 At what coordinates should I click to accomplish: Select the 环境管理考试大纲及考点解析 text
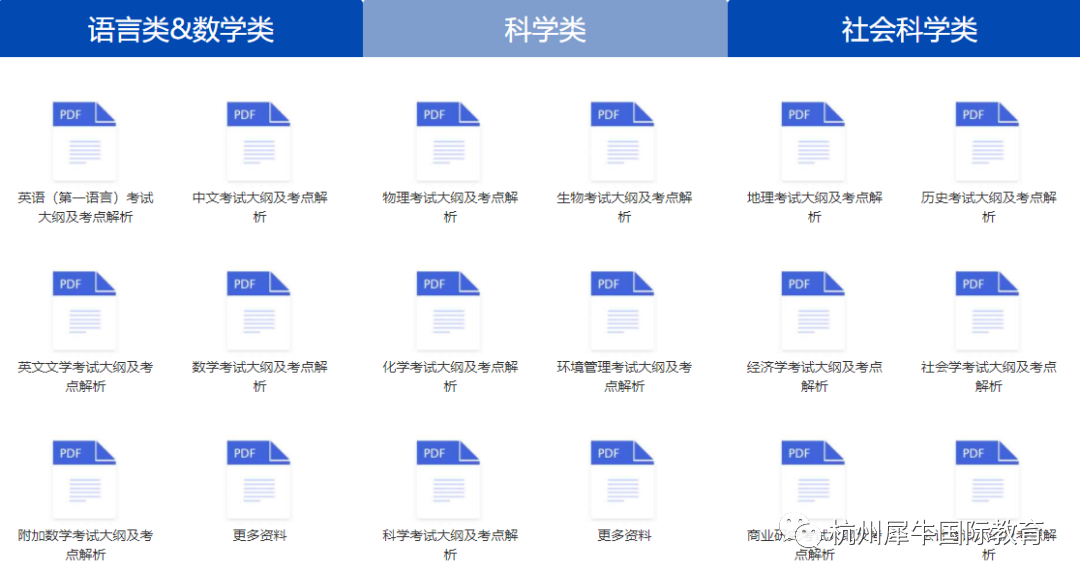tap(624, 377)
